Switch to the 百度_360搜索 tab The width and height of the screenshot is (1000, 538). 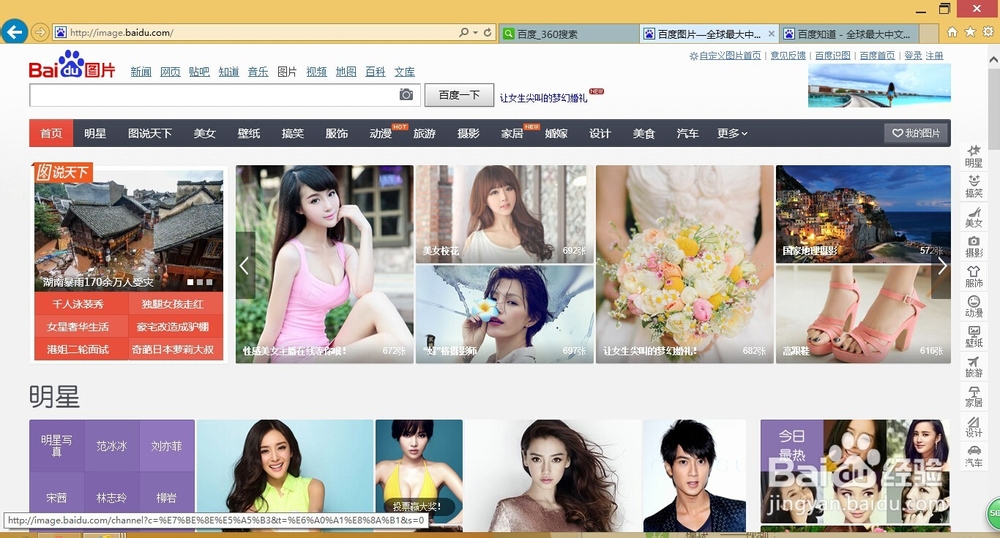click(568, 34)
